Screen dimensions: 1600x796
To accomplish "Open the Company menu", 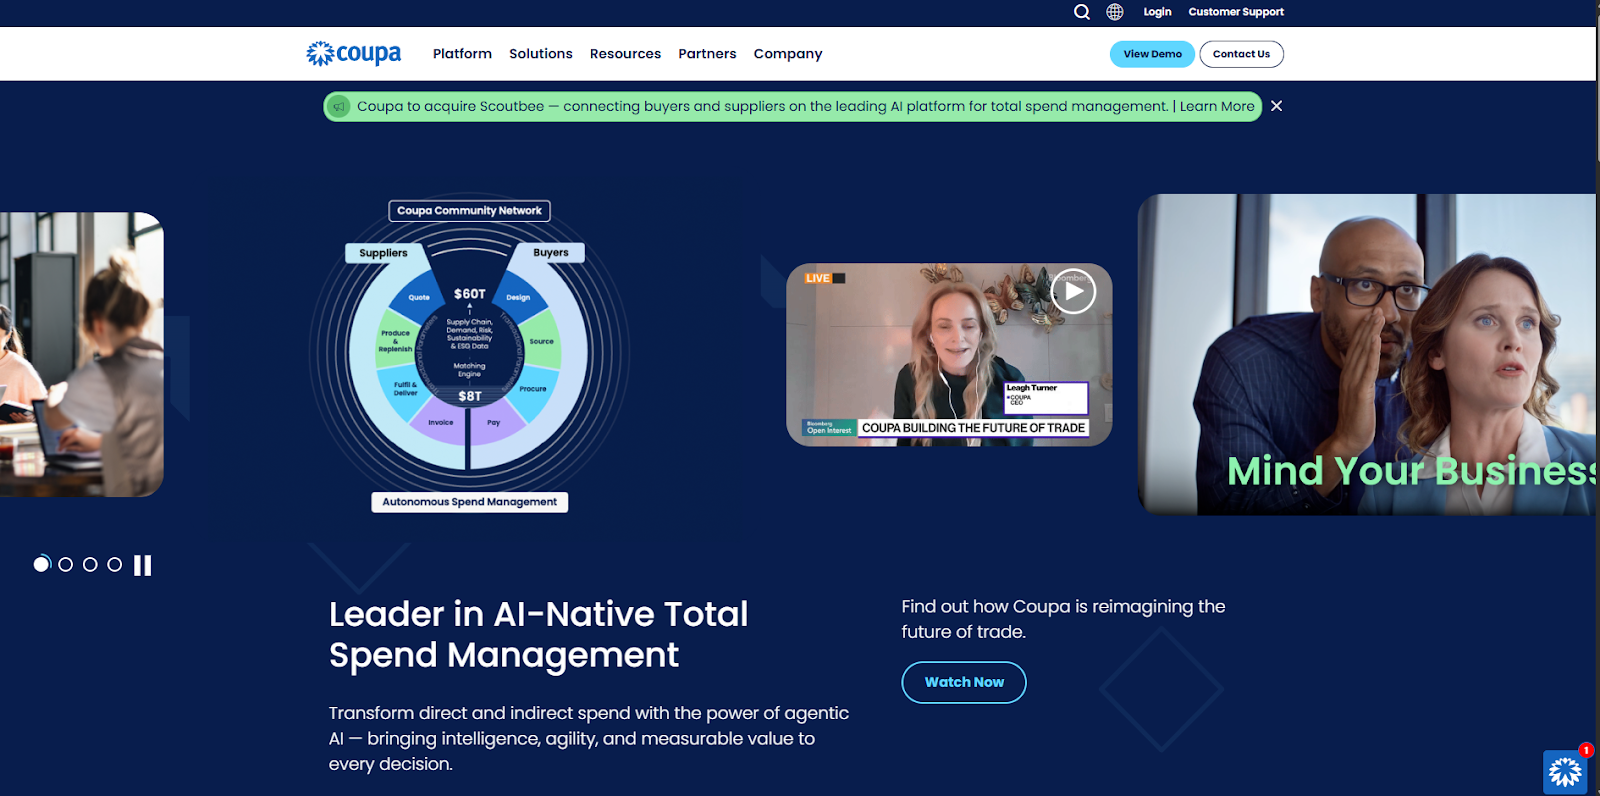I will point(788,54).
